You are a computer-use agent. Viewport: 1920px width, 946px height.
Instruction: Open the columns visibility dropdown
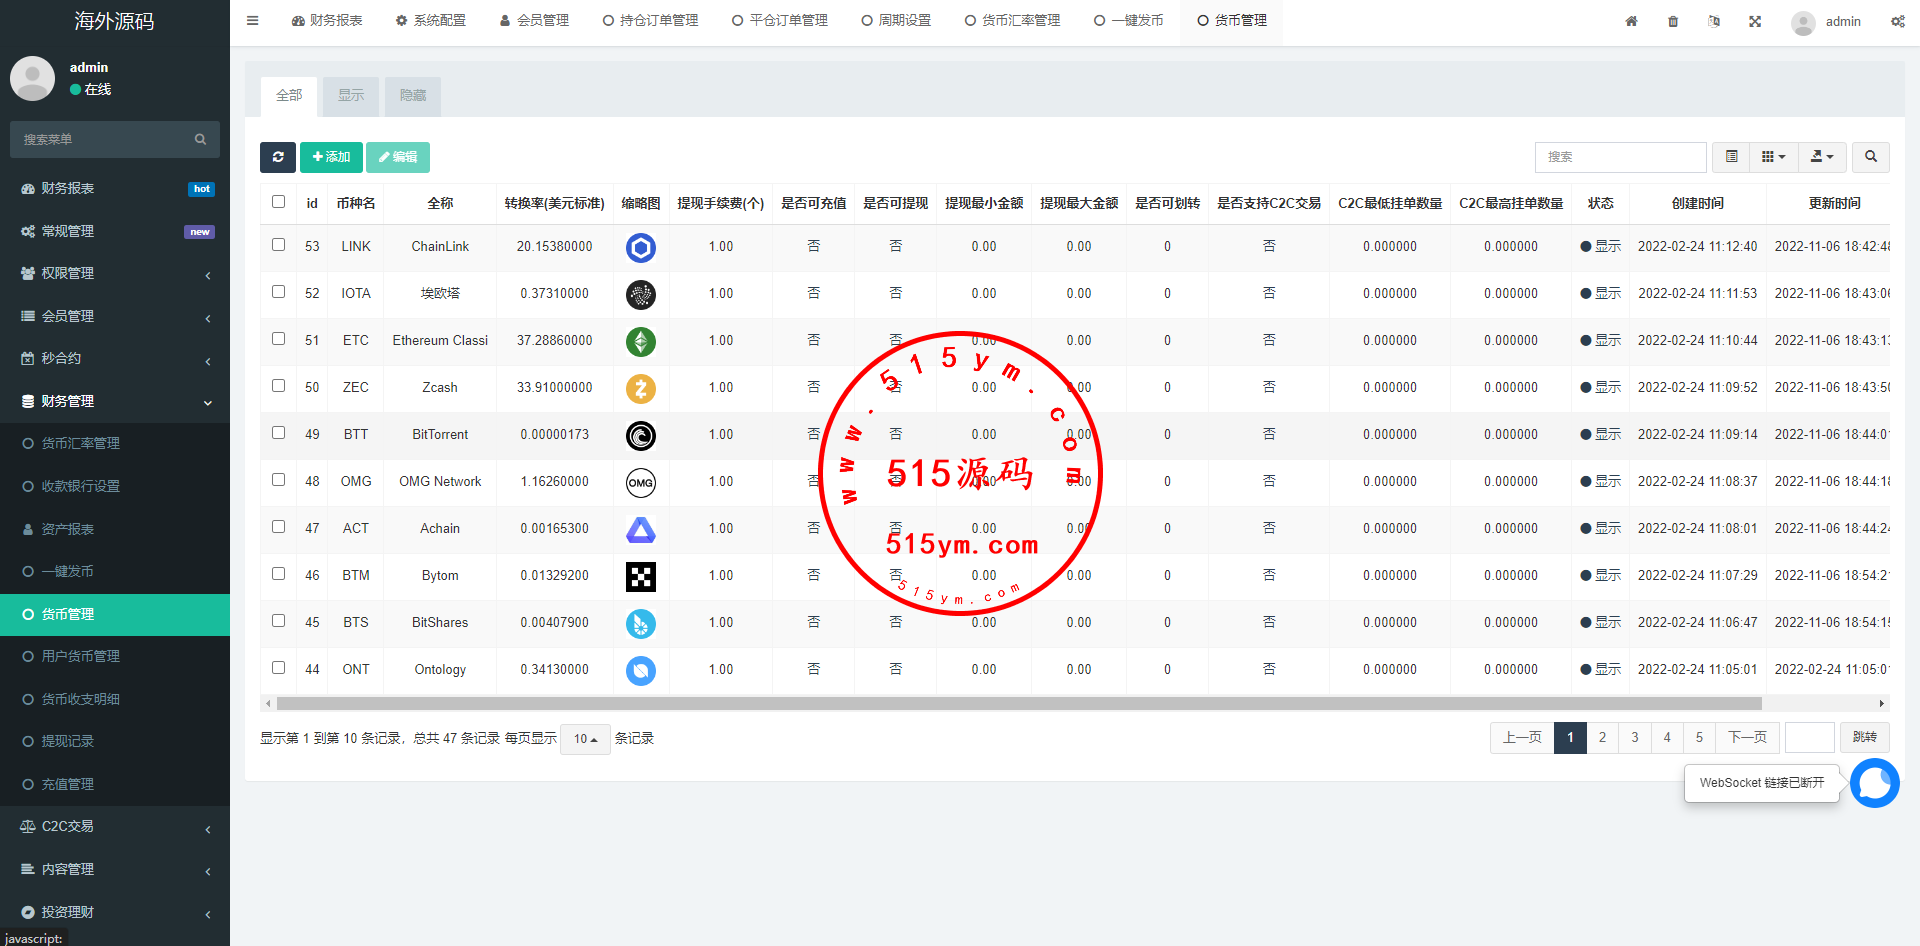point(1773,157)
